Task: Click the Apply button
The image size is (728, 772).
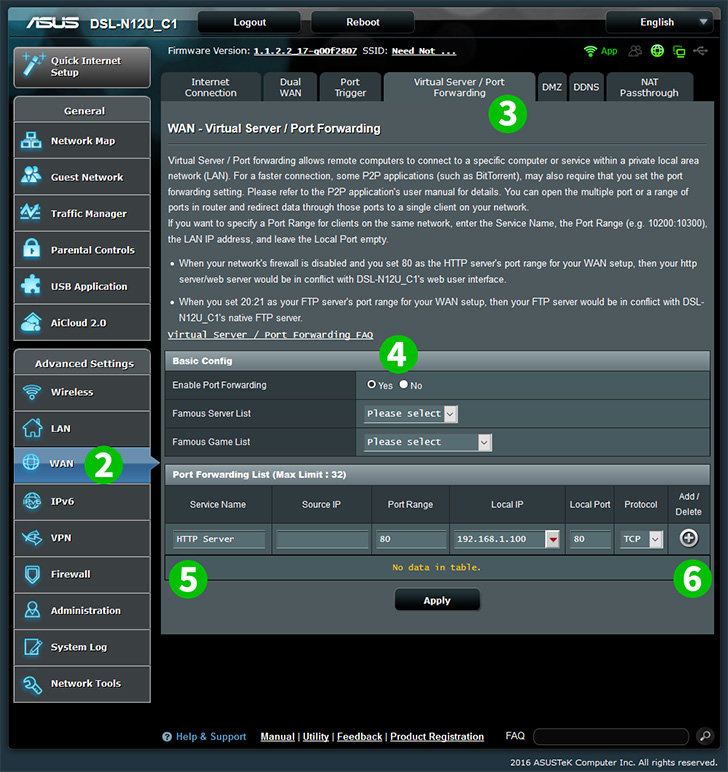Action: (437, 600)
